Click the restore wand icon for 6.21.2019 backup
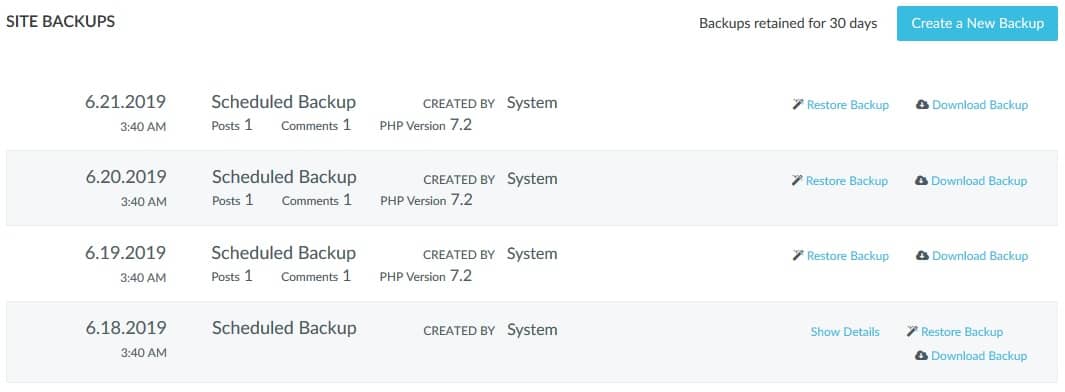Screen dimensions: 1065x392 click(x=798, y=105)
